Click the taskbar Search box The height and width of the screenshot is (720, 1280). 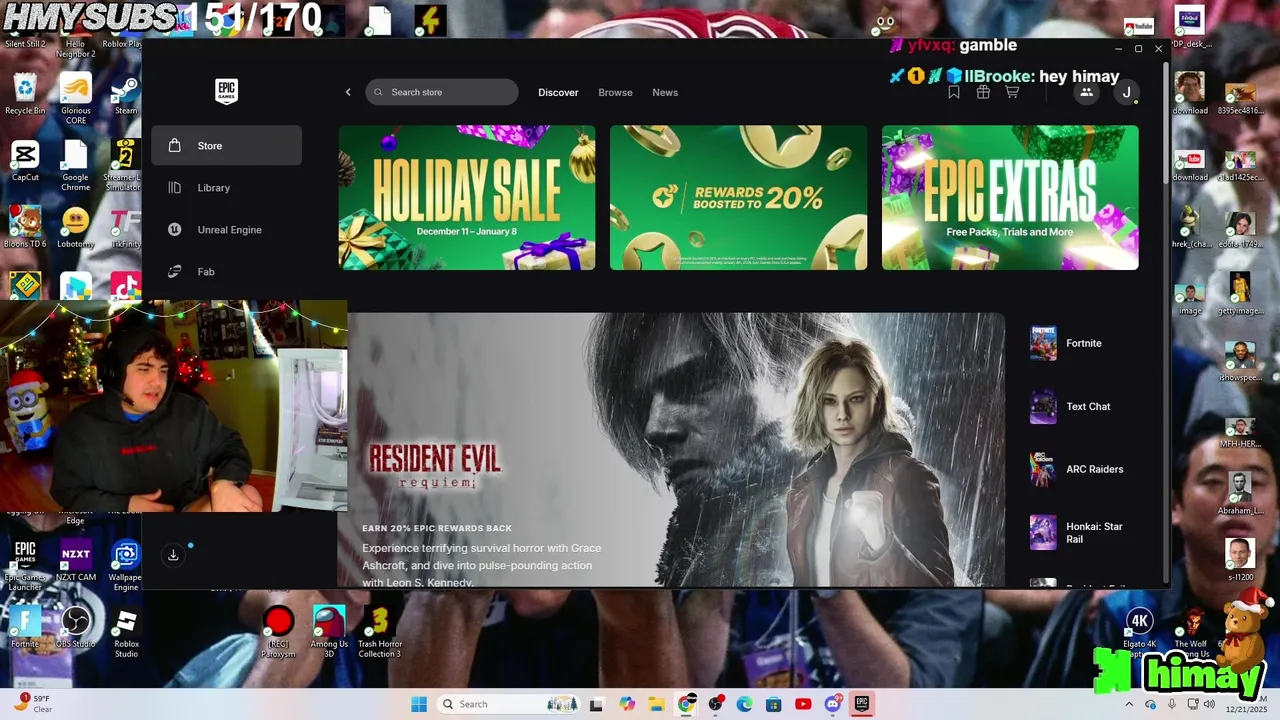[x=510, y=704]
